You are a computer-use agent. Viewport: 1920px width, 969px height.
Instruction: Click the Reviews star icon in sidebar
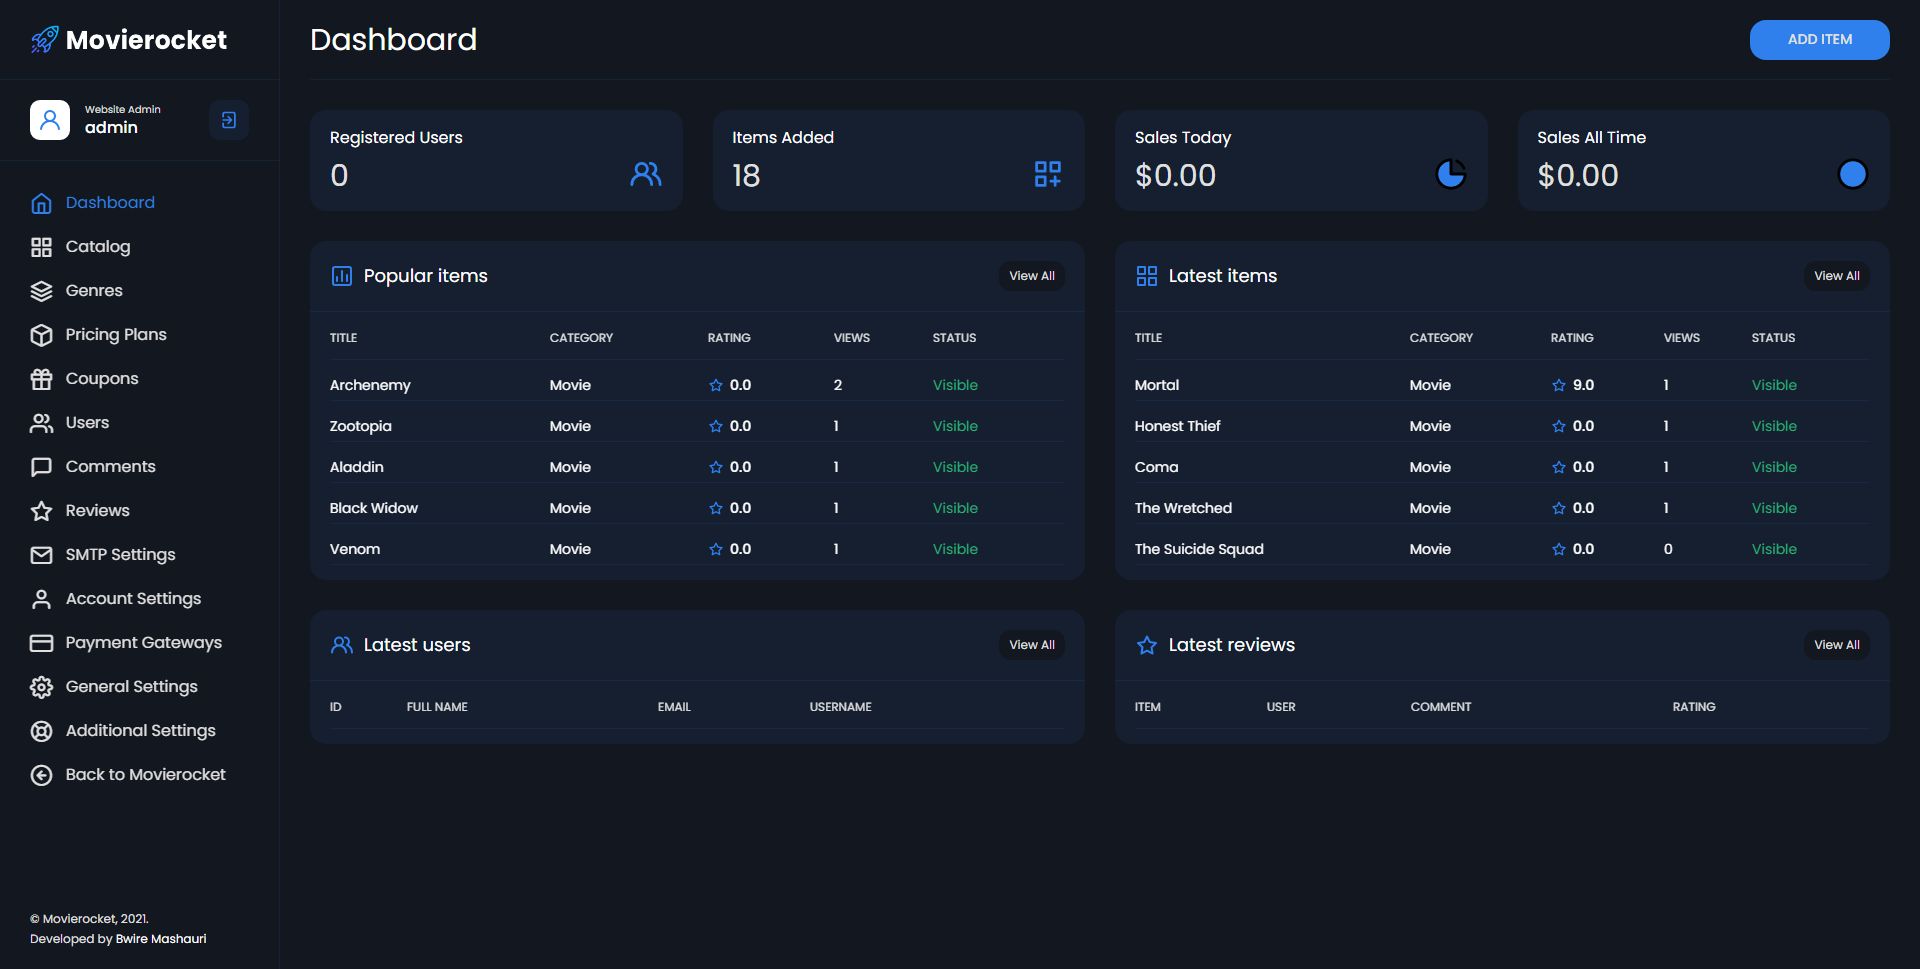point(41,511)
